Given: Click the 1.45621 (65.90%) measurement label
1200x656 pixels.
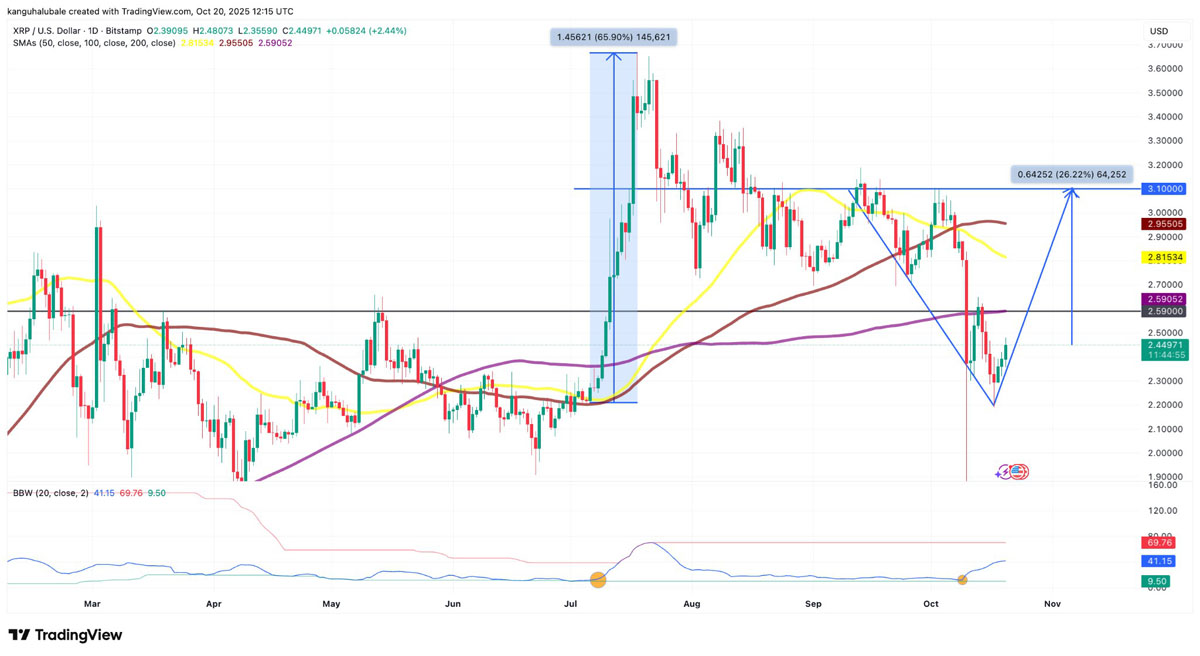Looking at the screenshot, I should tap(614, 36).
